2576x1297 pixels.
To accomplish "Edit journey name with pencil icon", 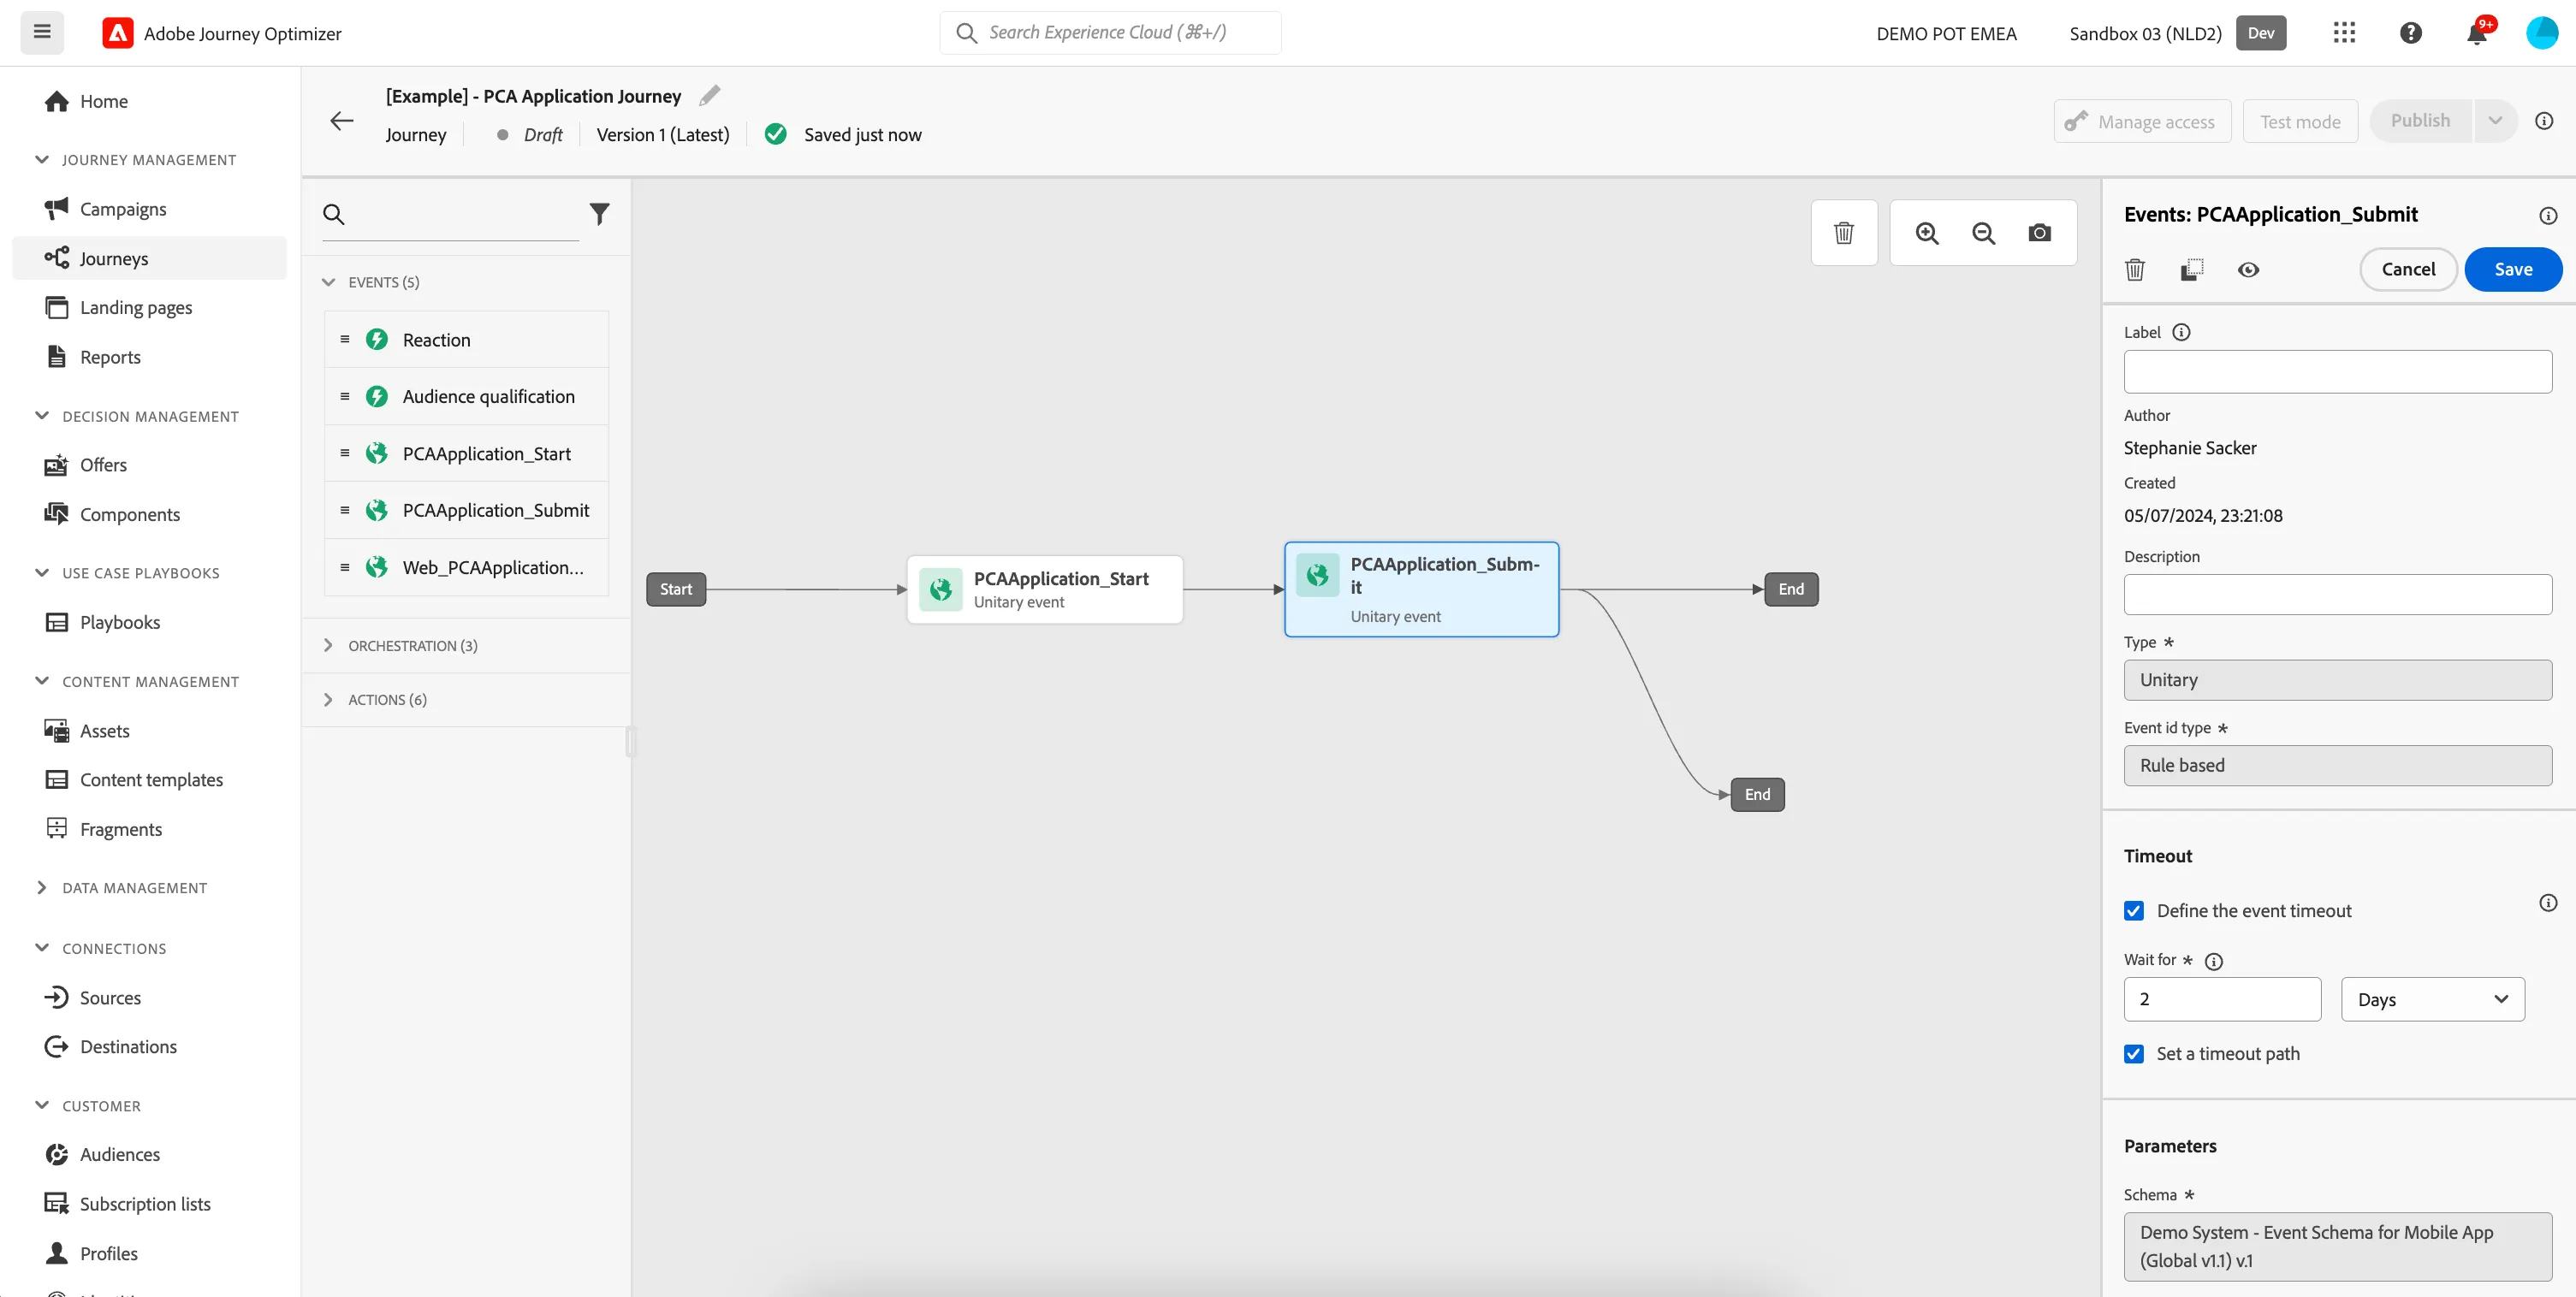I will click(709, 95).
